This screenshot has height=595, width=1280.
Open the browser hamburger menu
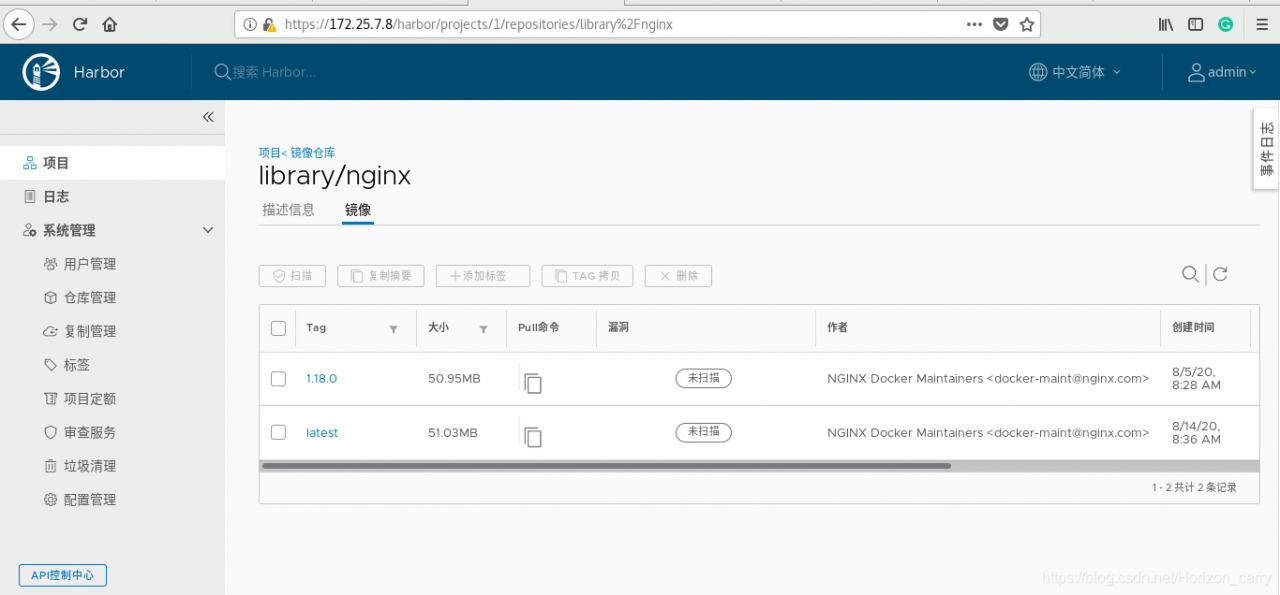(1261, 24)
